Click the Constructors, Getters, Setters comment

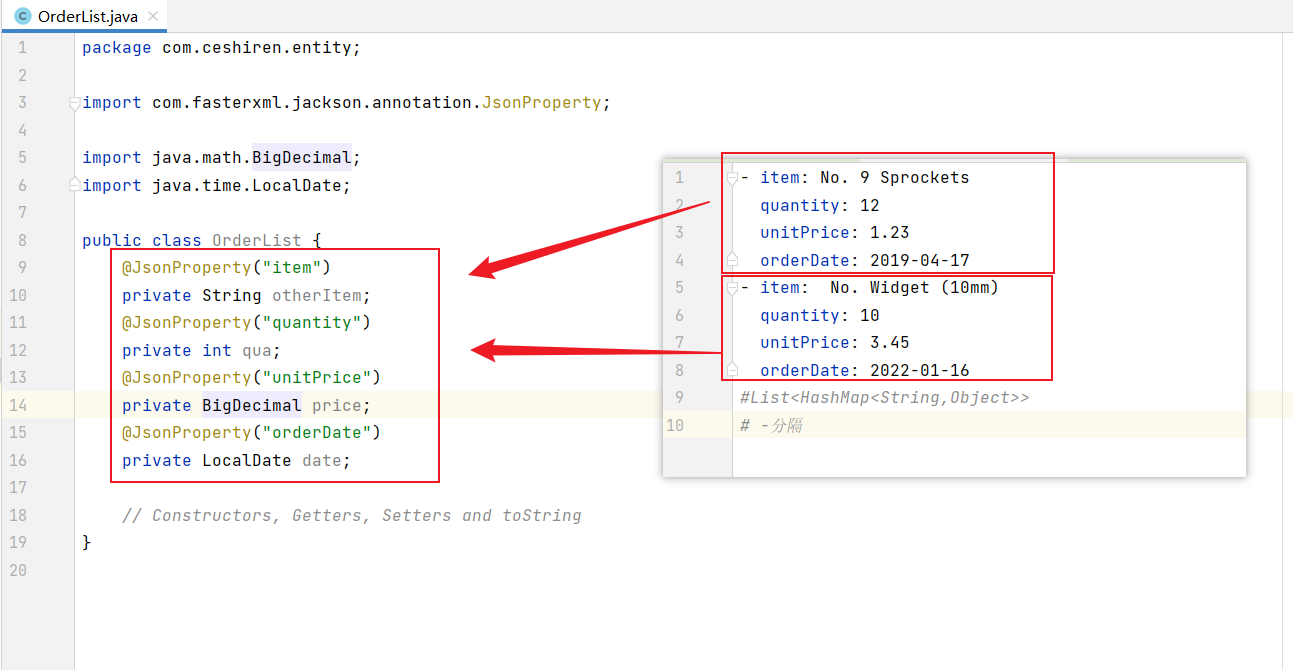pyautogui.click(x=351, y=516)
